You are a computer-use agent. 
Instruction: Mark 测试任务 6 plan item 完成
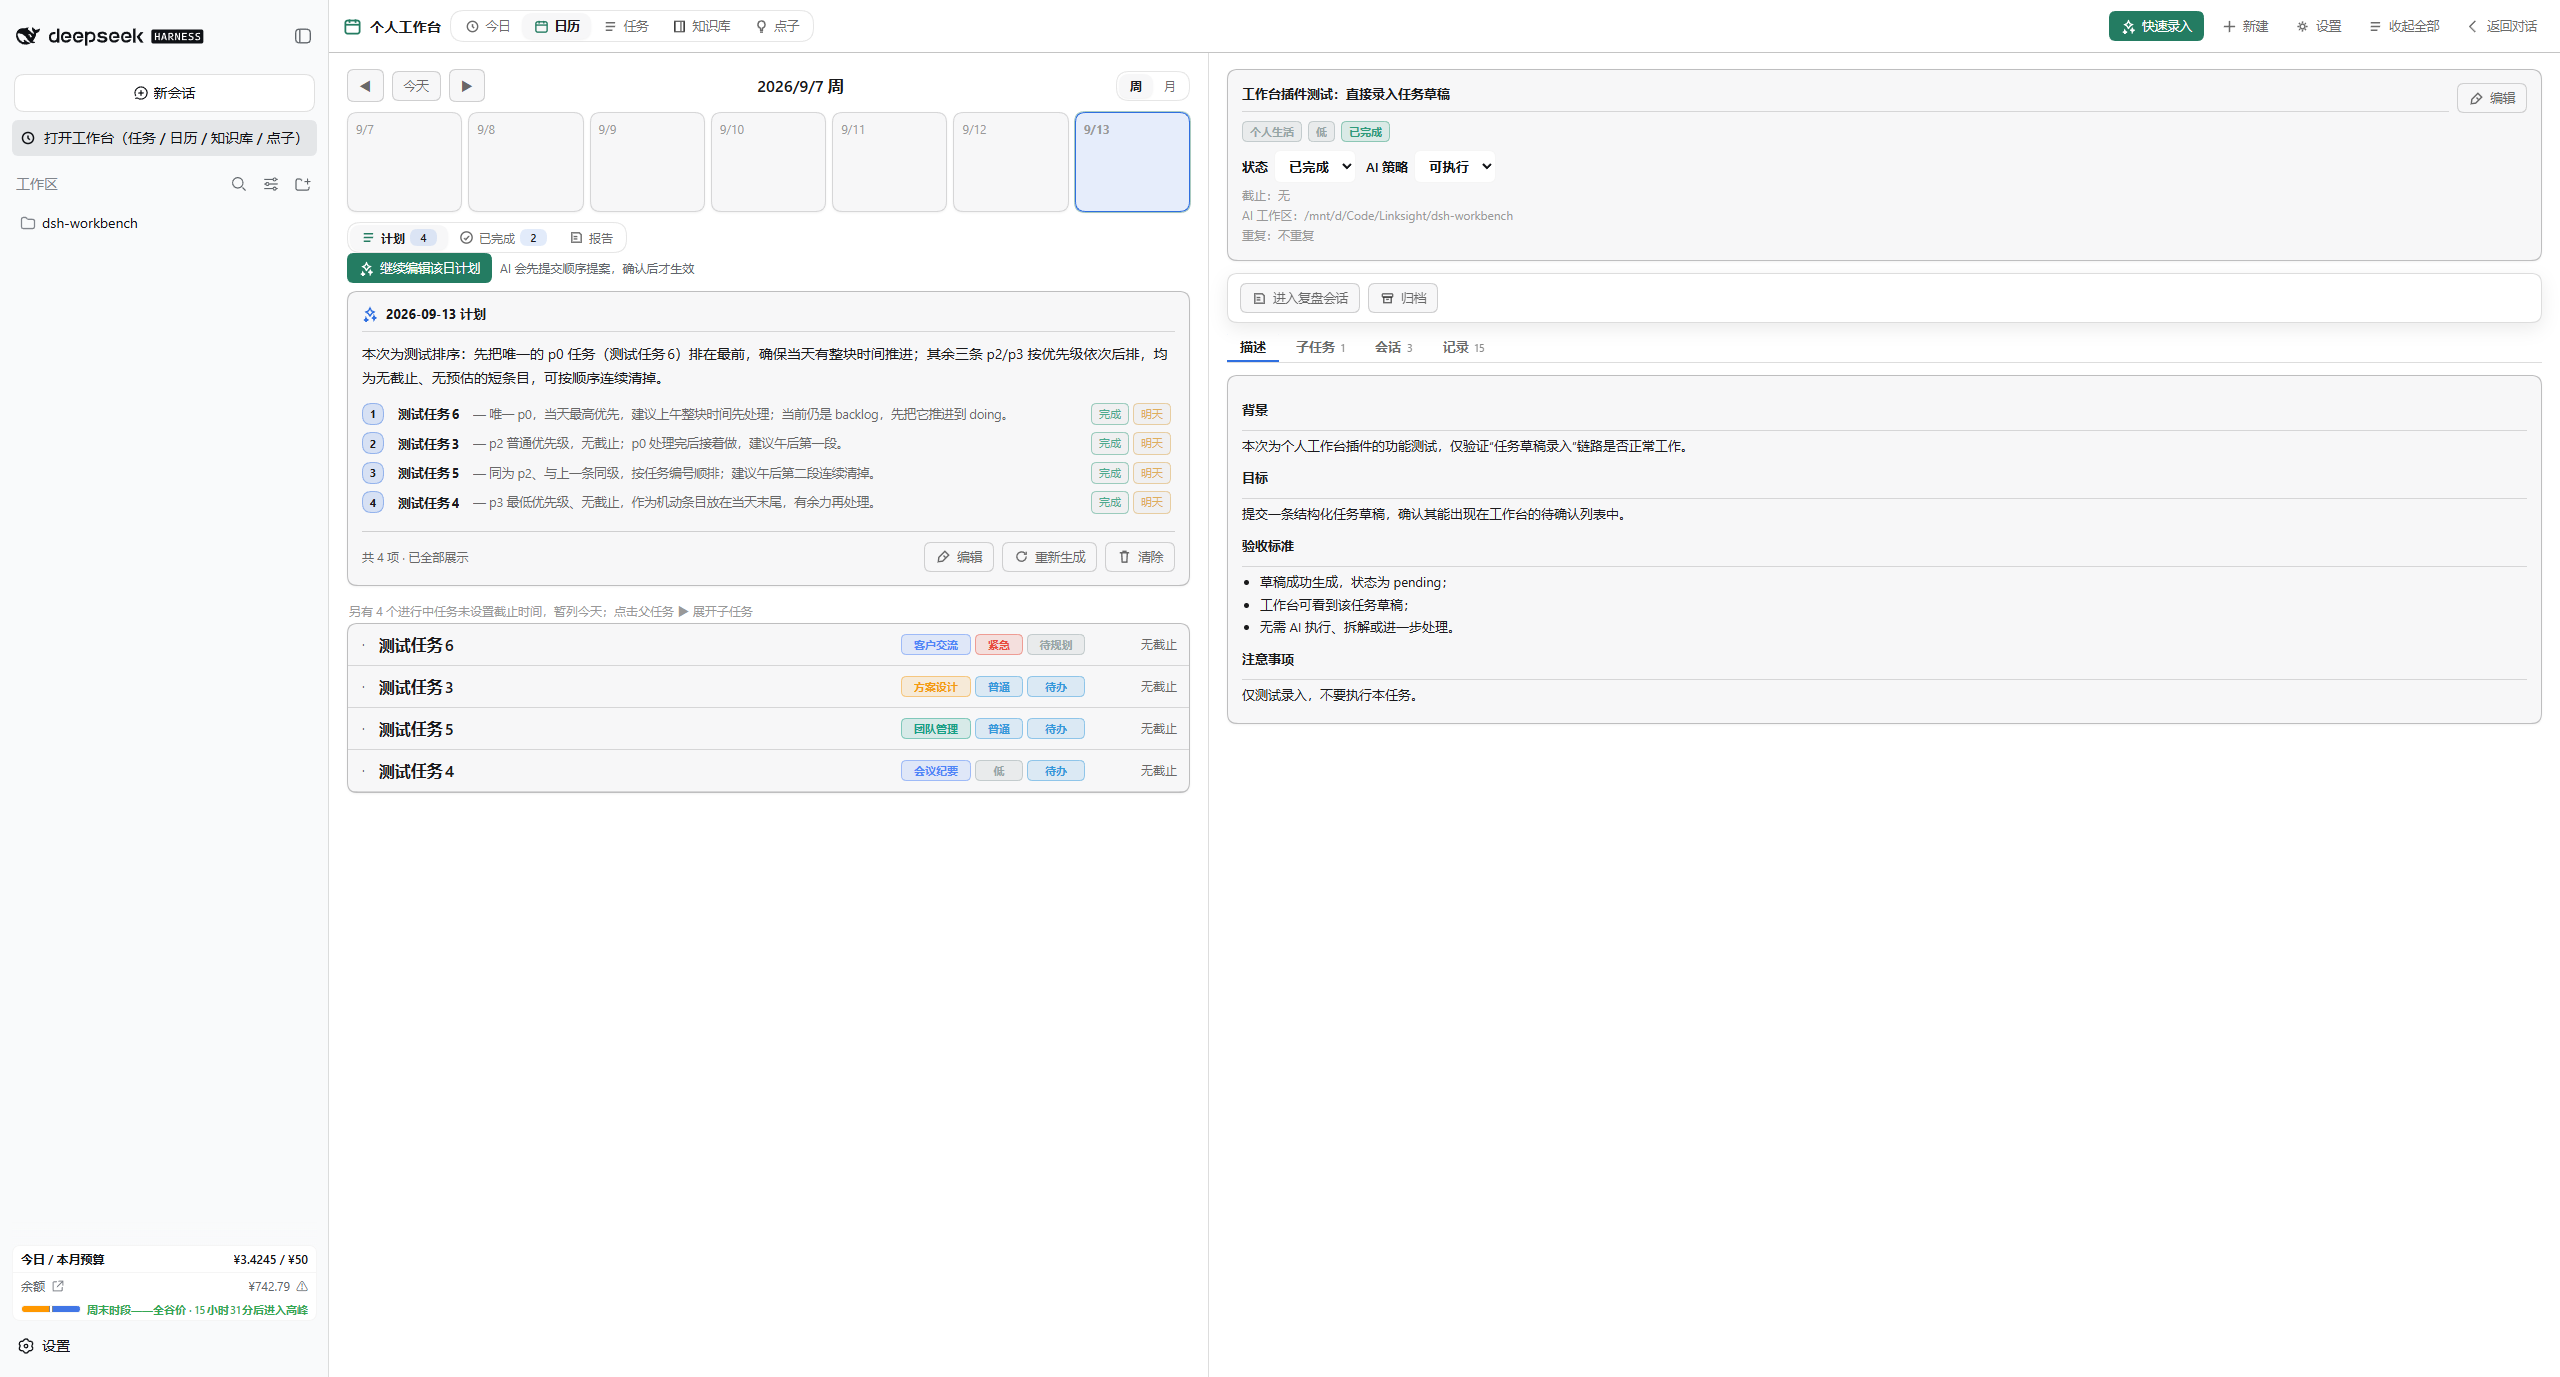tap(1110, 414)
